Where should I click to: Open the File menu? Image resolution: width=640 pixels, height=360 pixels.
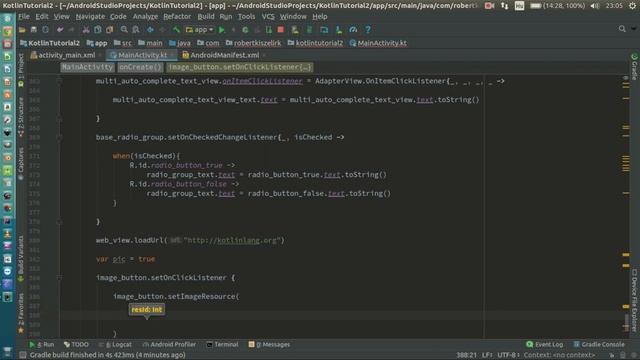pyautogui.click(x=24, y=17)
